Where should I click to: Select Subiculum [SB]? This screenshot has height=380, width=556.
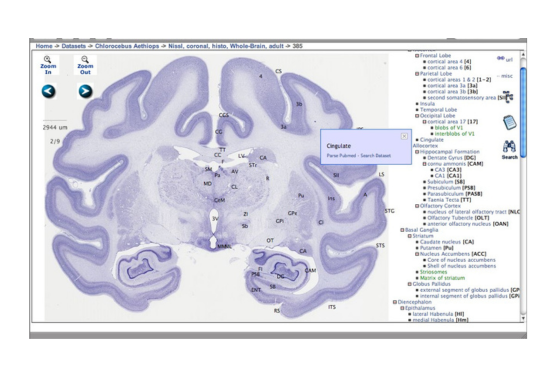(446, 182)
